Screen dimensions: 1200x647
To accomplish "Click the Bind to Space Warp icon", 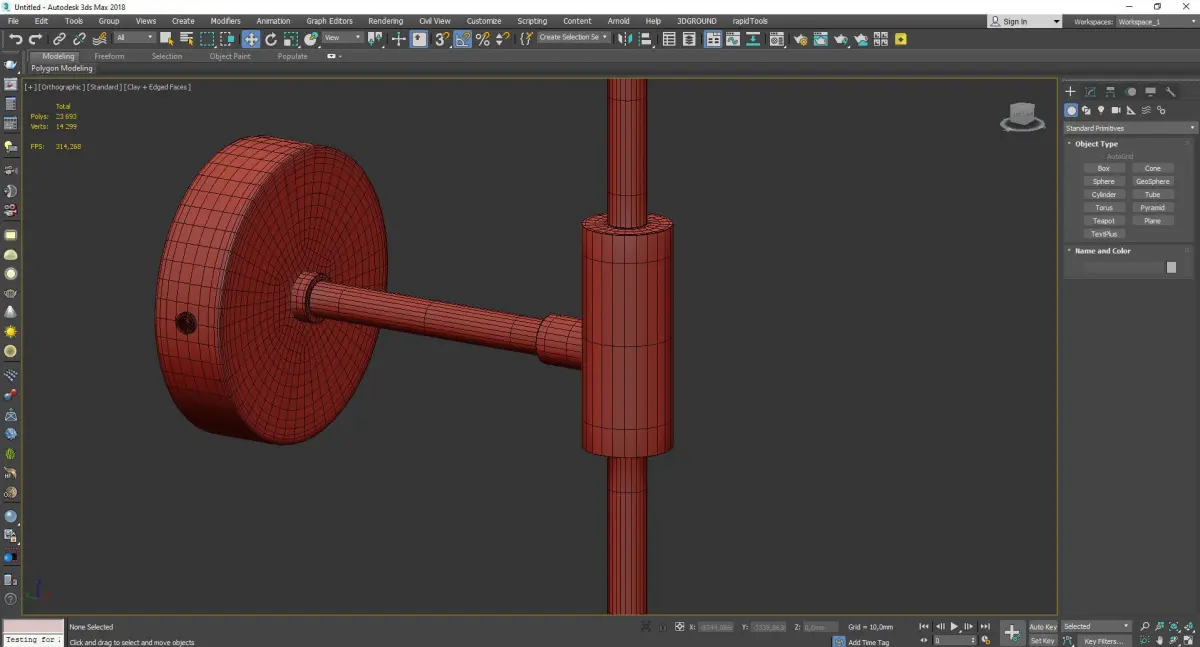I will [x=99, y=39].
